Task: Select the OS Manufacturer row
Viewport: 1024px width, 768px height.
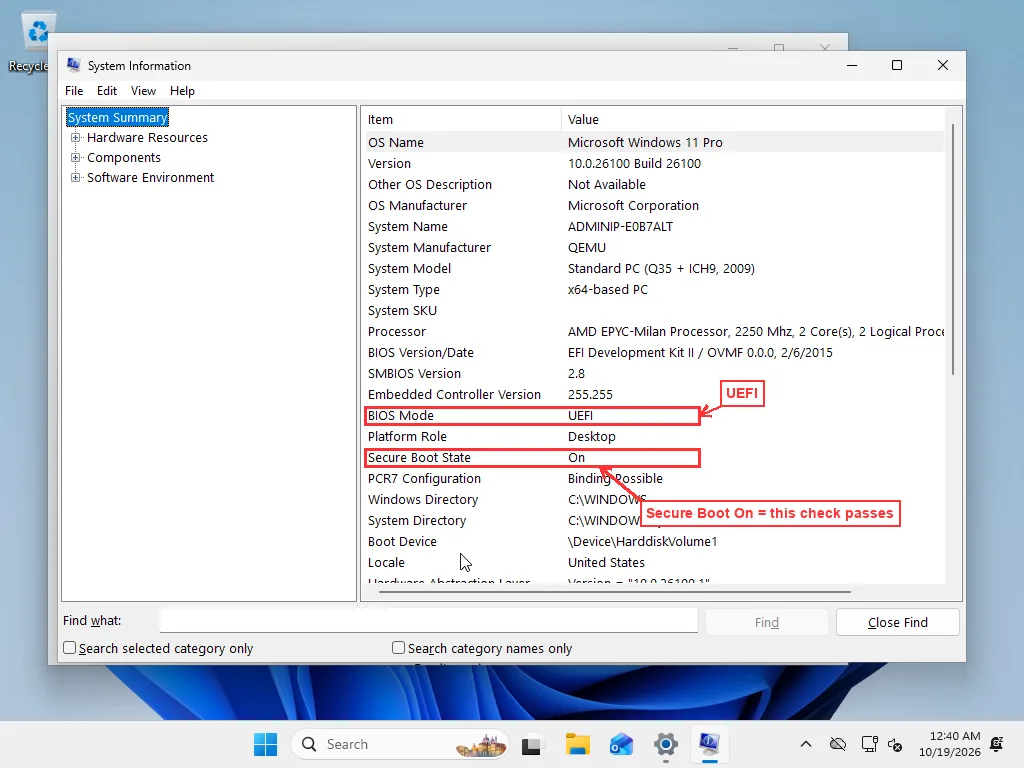Action: (654, 205)
